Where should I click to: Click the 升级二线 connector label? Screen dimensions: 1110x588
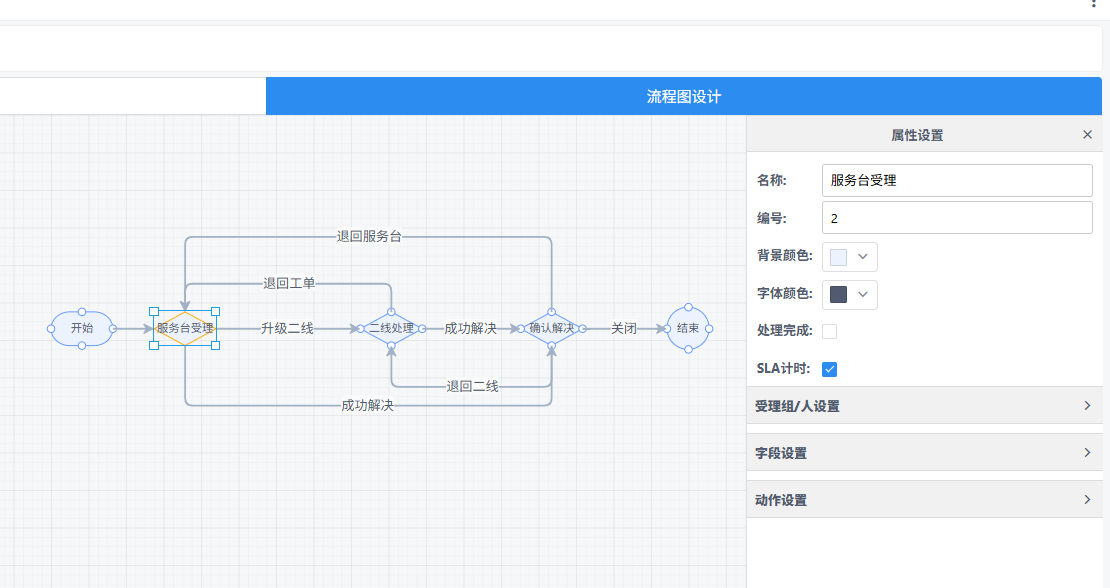(287, 328)
